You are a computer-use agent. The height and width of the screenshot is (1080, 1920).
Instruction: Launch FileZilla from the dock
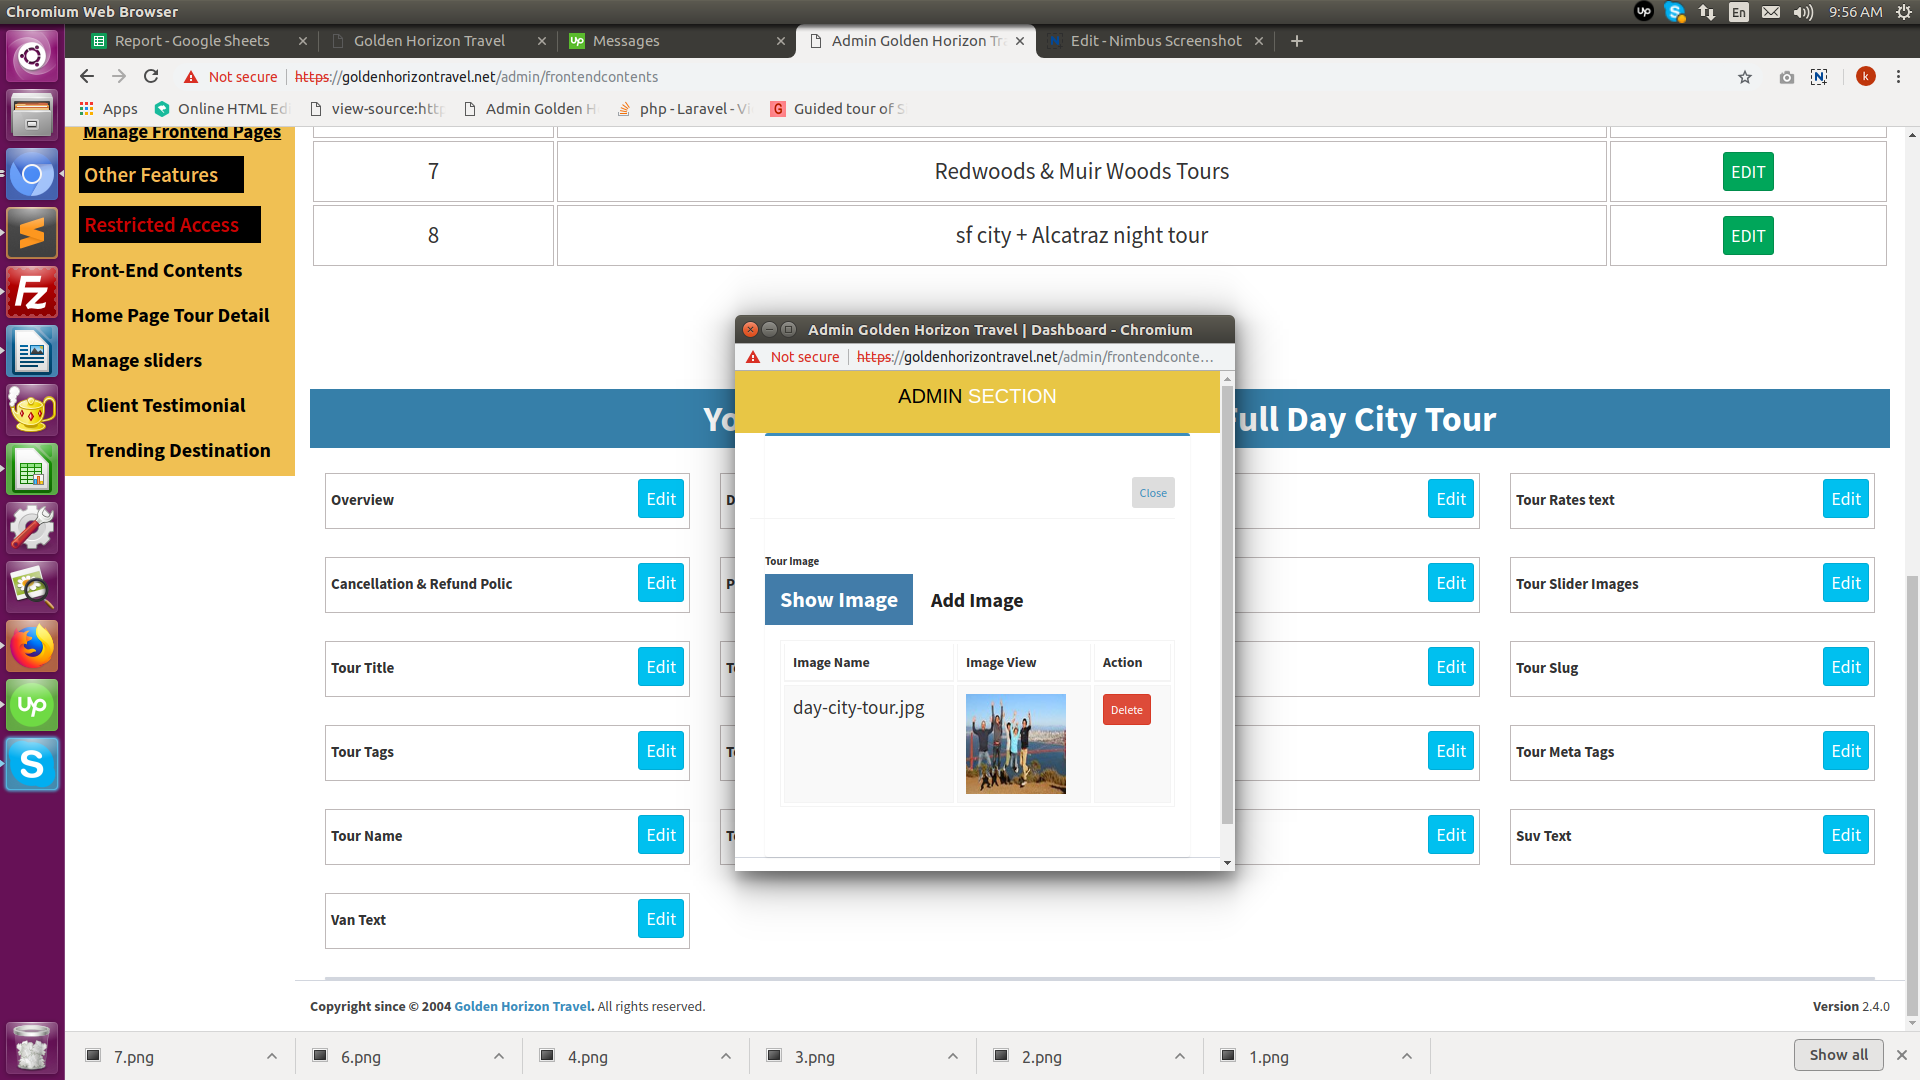32,293
